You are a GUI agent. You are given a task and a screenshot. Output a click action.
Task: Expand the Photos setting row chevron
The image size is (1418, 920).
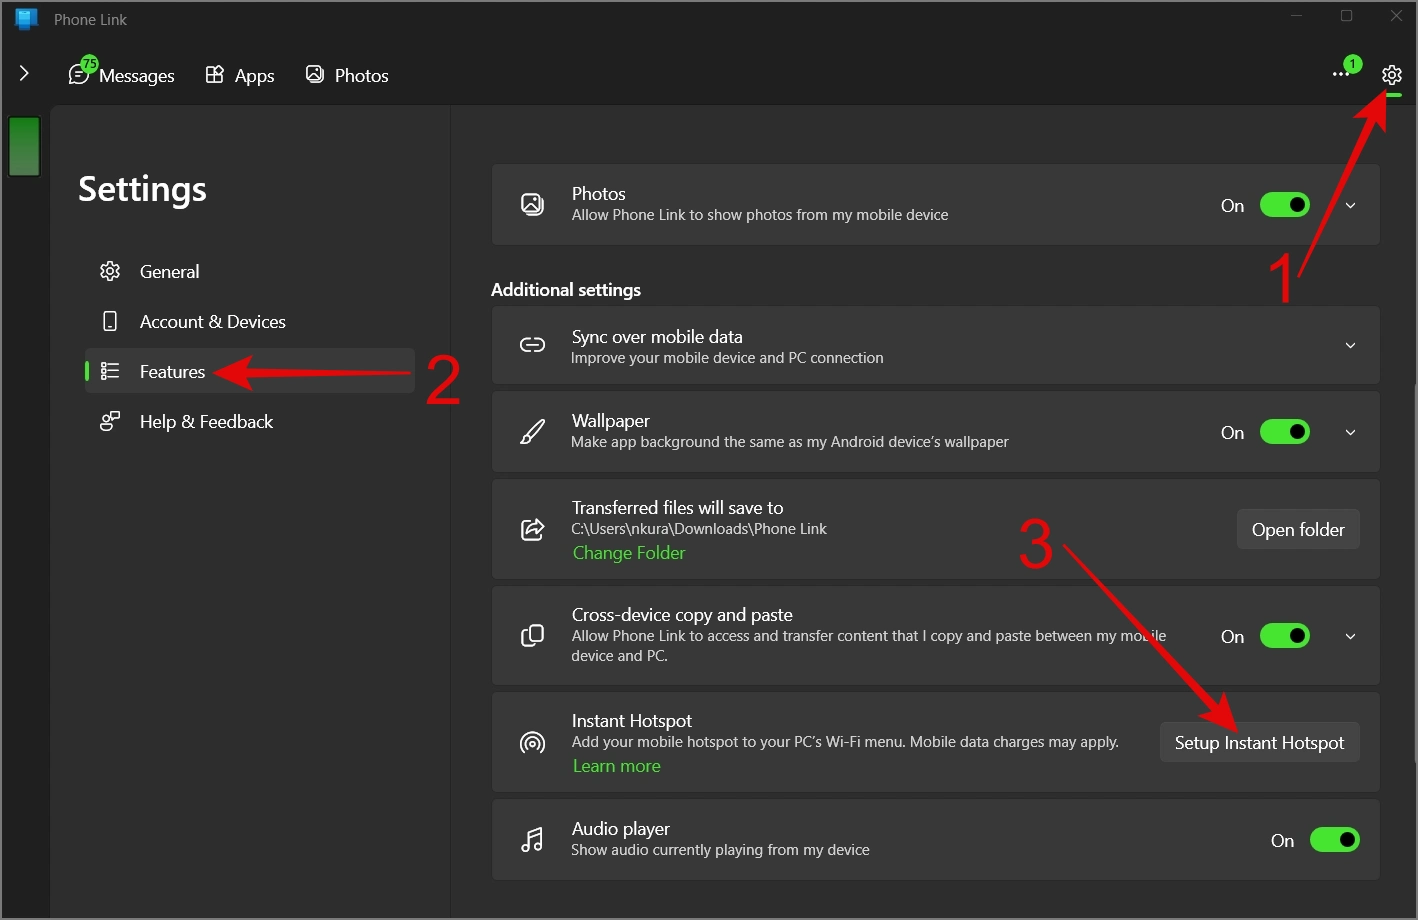1351,206
